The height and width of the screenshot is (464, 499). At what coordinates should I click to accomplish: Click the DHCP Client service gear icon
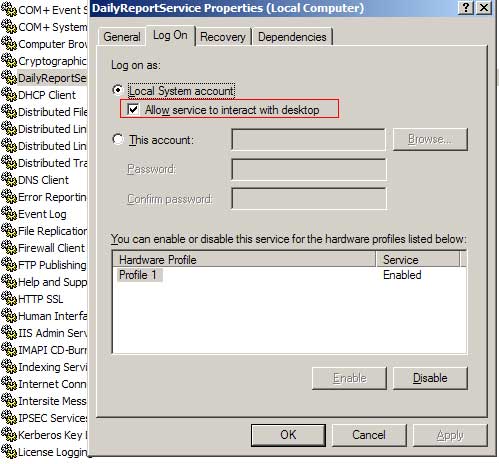pos(9,95)
